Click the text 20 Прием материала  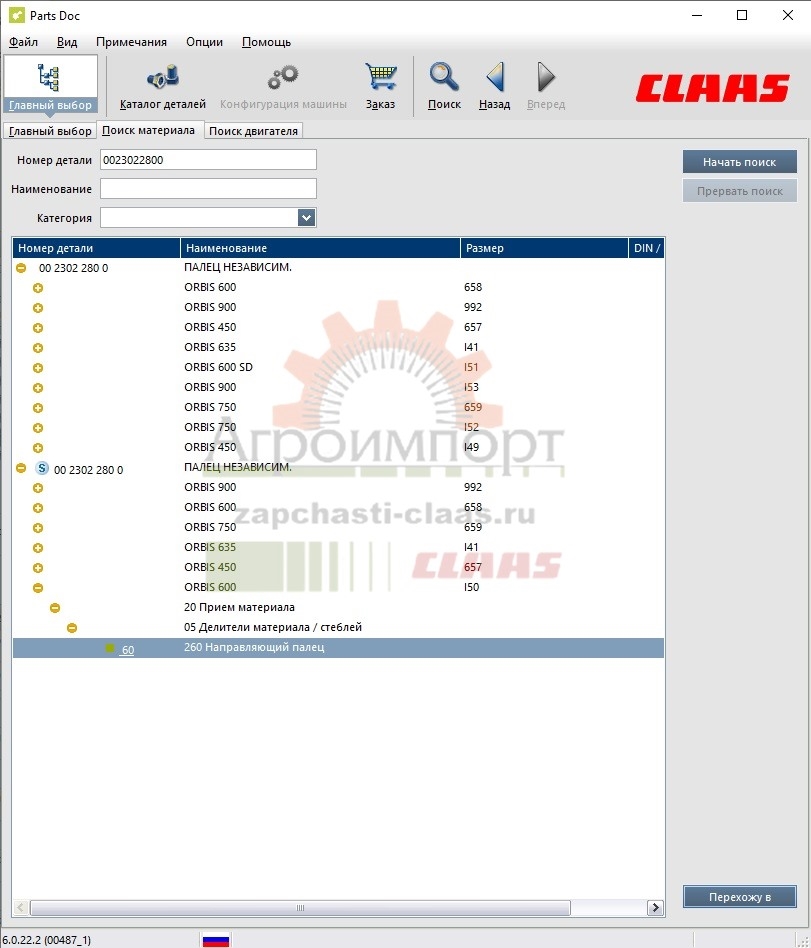pyautogui.click(x=239, y=607)
